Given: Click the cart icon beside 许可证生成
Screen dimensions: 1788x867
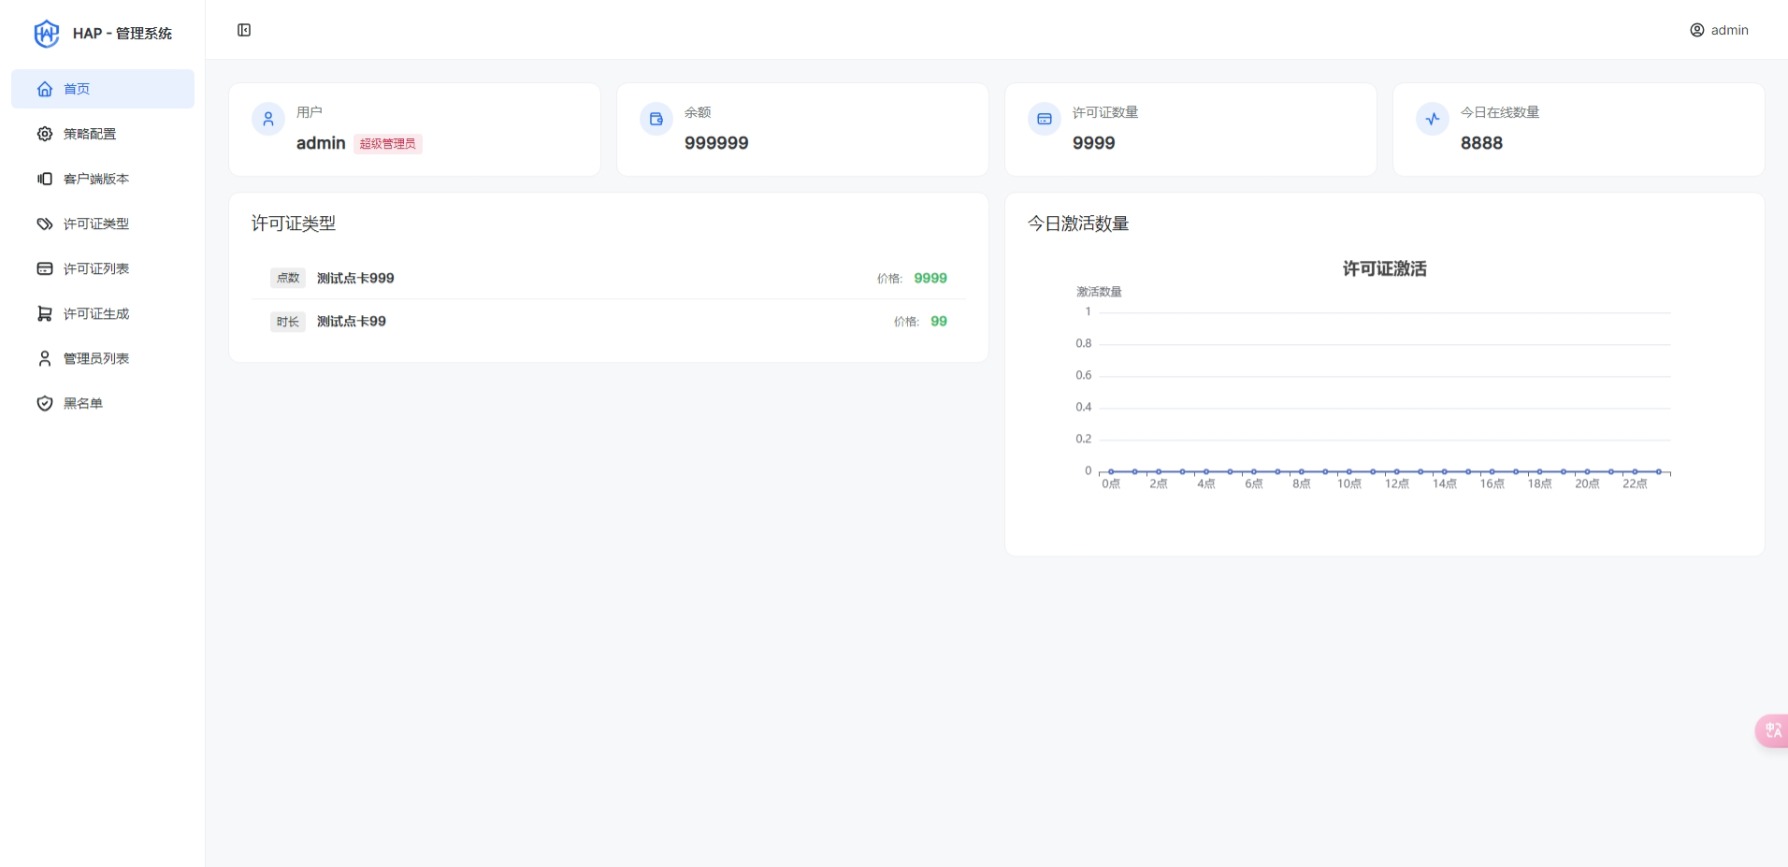Looking at the screenshot, I should pyautogui.click(x=45, y=314).
